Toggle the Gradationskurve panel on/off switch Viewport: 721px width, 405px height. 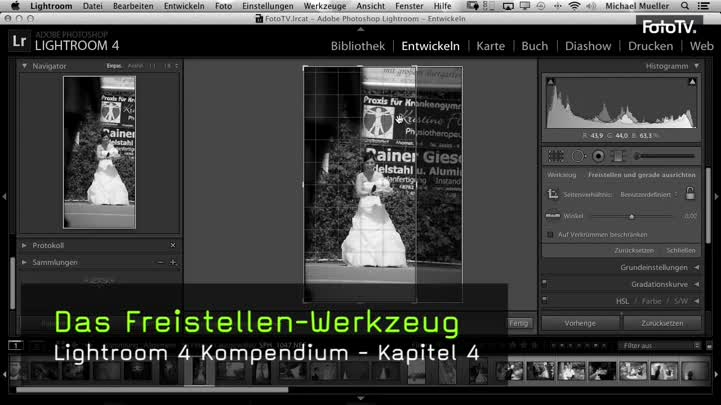(x=545, y=284)
